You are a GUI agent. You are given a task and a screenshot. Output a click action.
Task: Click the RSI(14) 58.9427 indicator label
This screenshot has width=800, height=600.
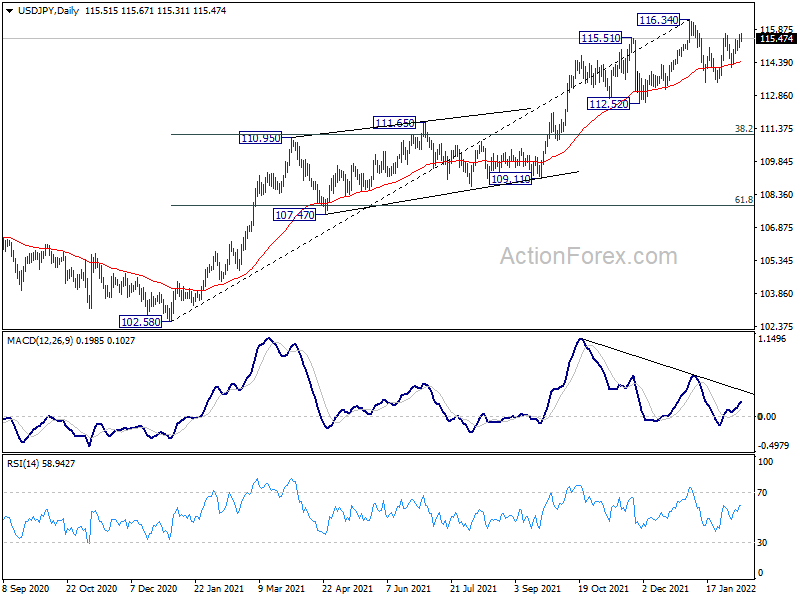[x=41, y=464]
